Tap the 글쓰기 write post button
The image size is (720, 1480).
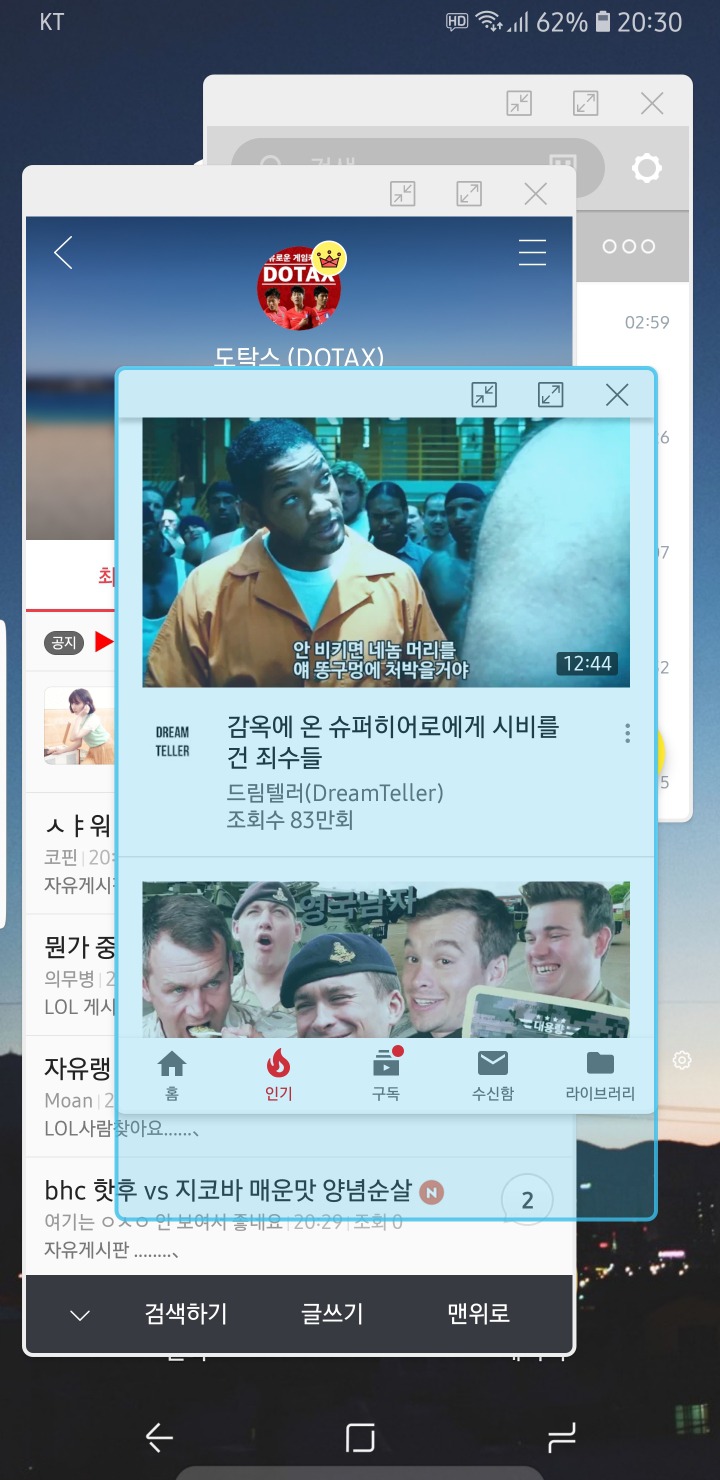332,1314
